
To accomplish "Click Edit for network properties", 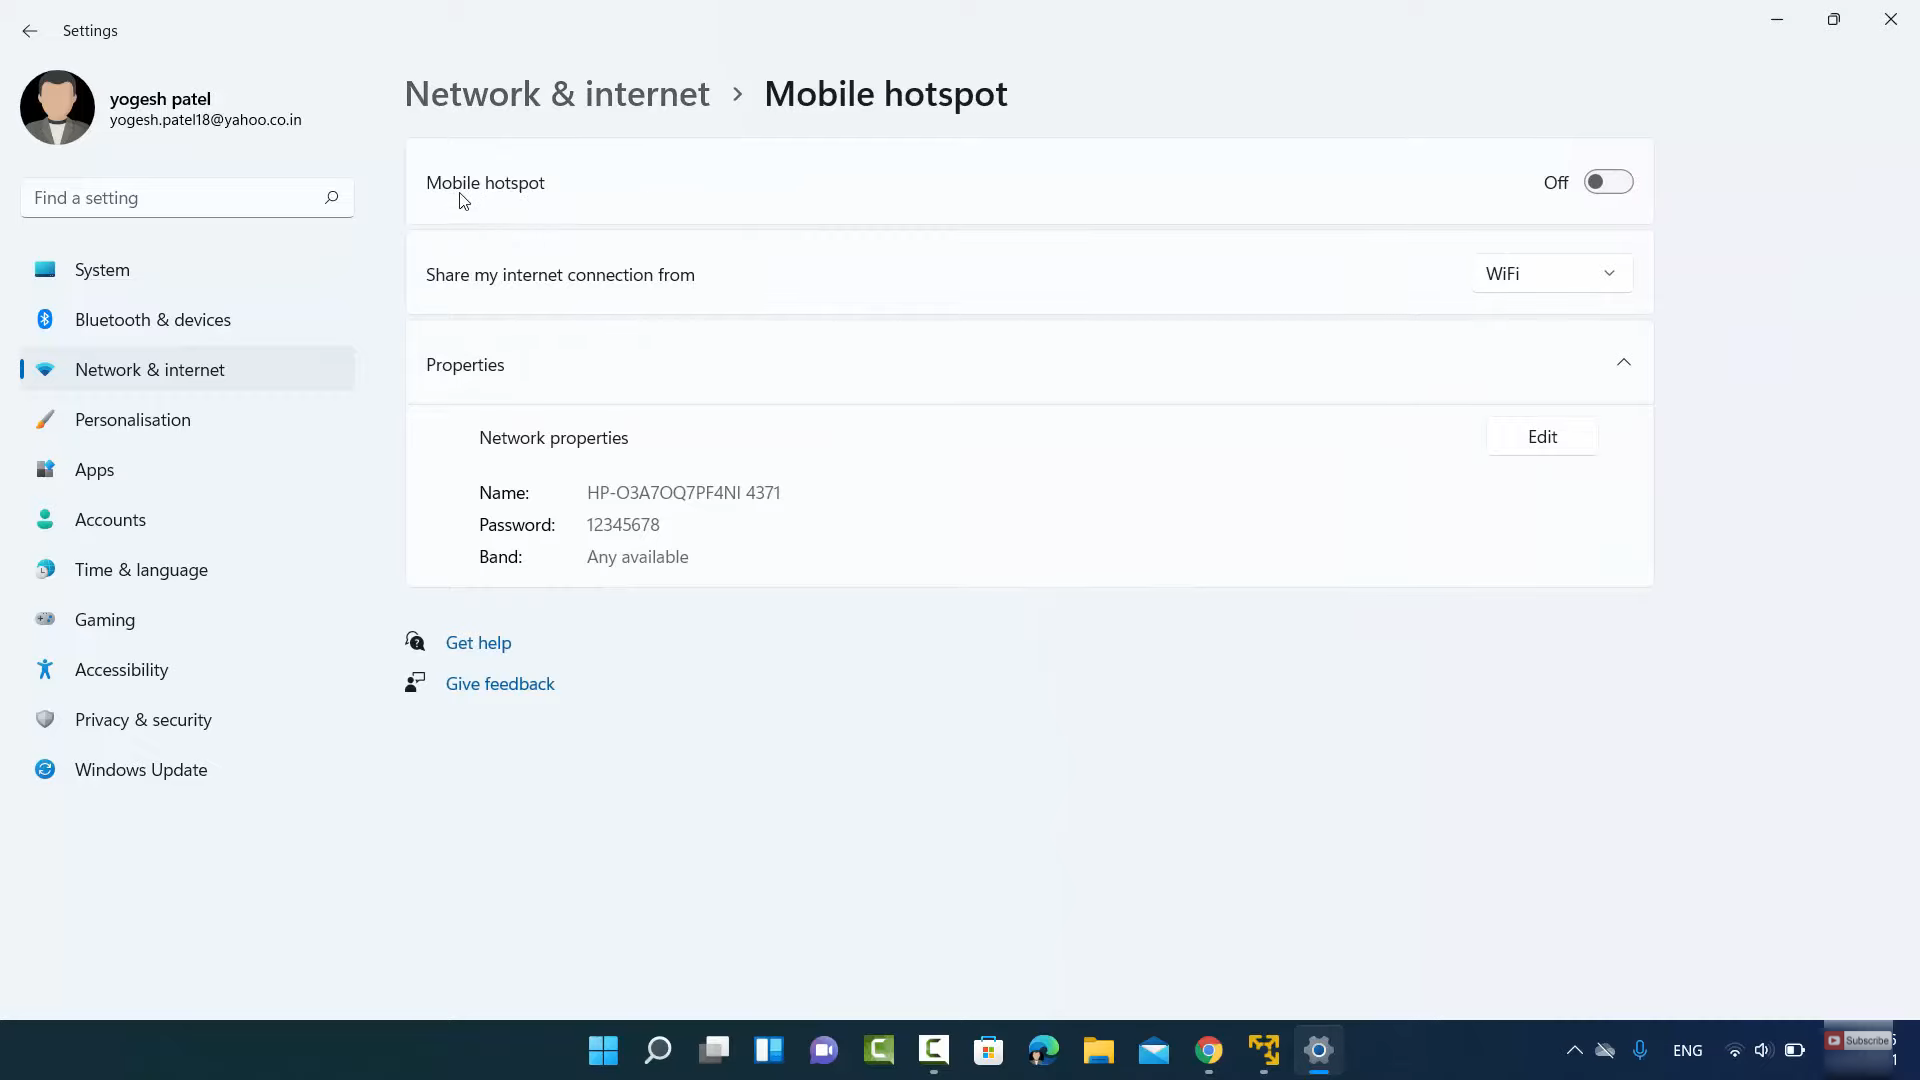I will [1541, 437].
